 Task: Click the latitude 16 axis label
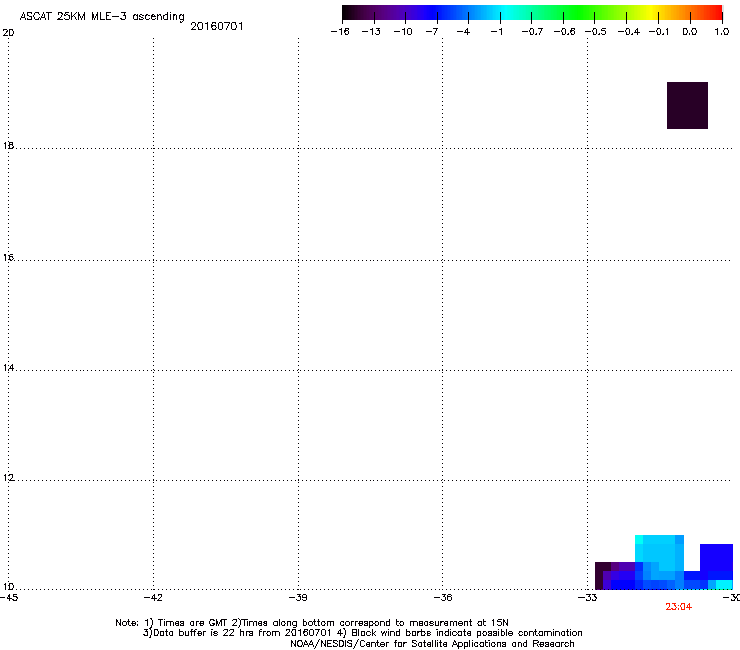click(x=8, y=258)
